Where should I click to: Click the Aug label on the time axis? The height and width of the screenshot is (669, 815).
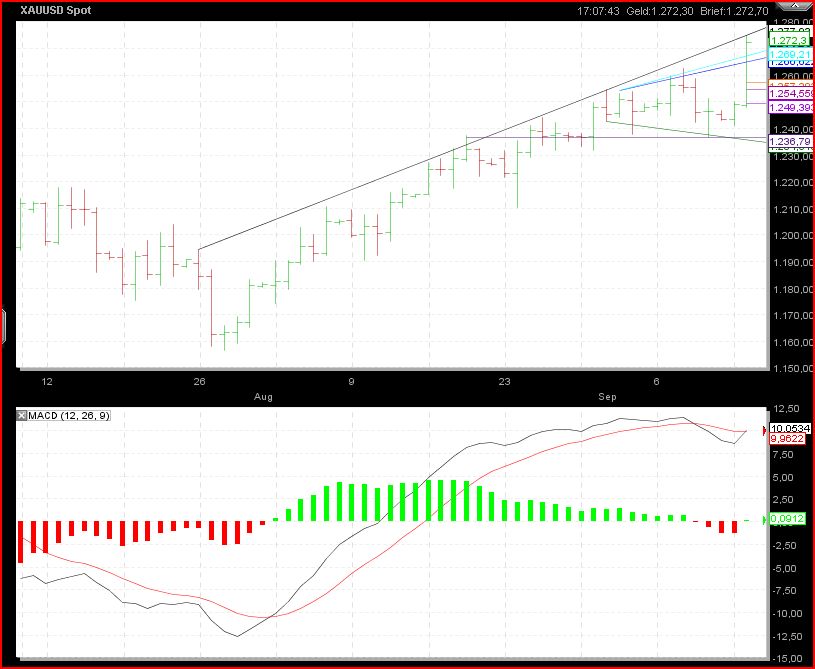tap(263, 396)
